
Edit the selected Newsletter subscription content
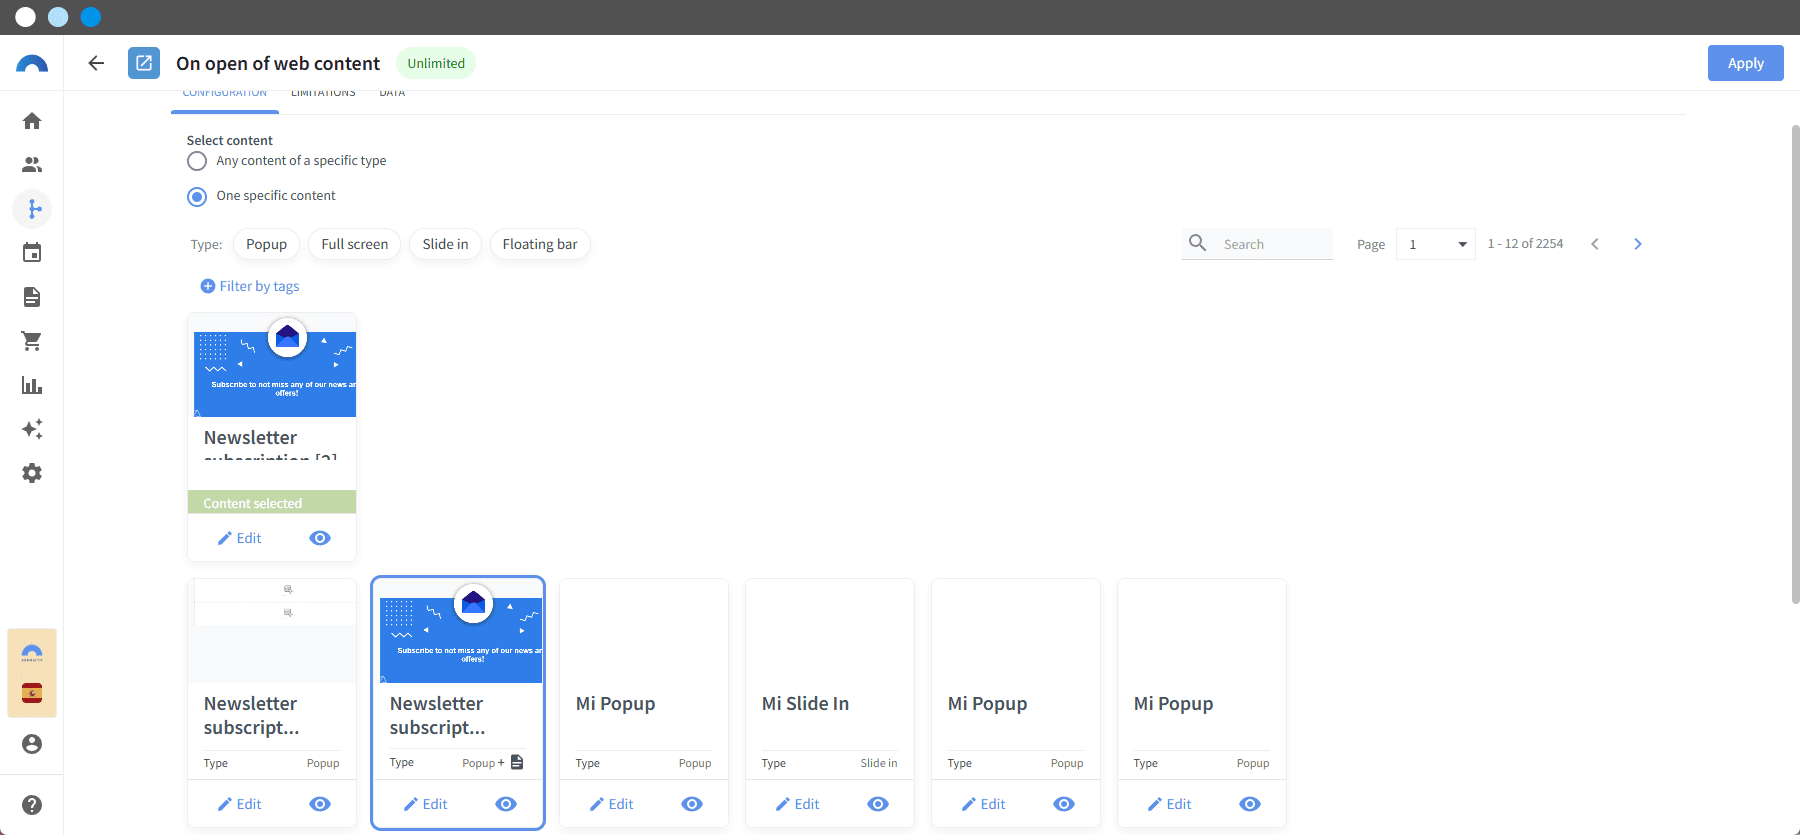pyautogui.click(x=240, y=538)
